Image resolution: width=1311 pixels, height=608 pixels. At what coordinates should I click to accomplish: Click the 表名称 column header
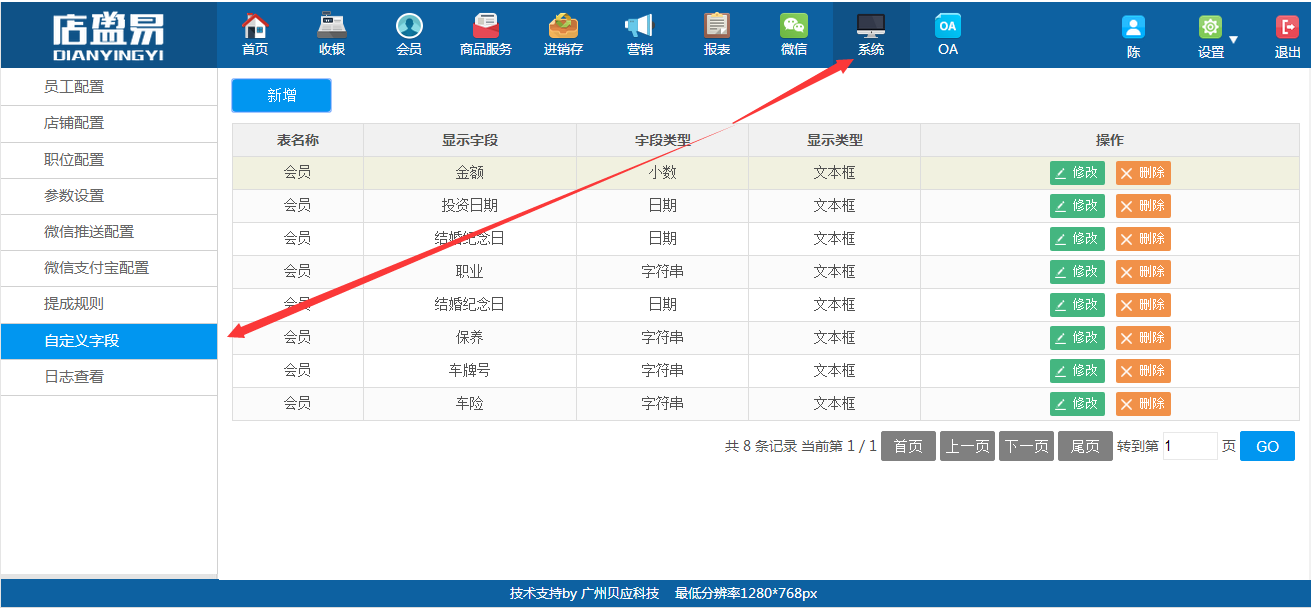[x=298, y=140]
